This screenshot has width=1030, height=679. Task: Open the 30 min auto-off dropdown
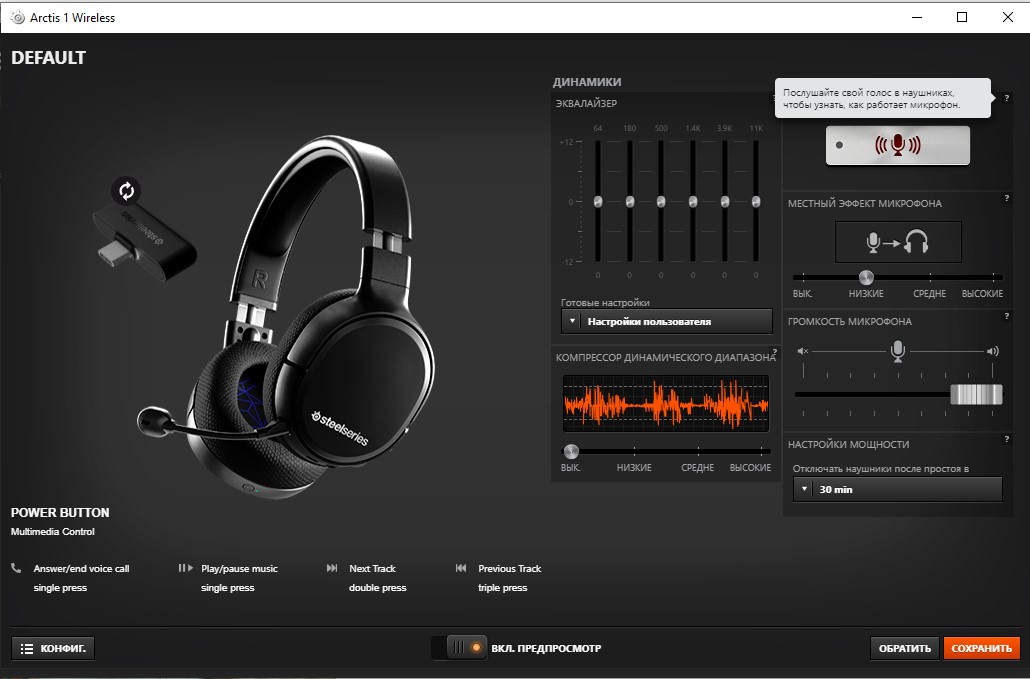pos(897,489)
